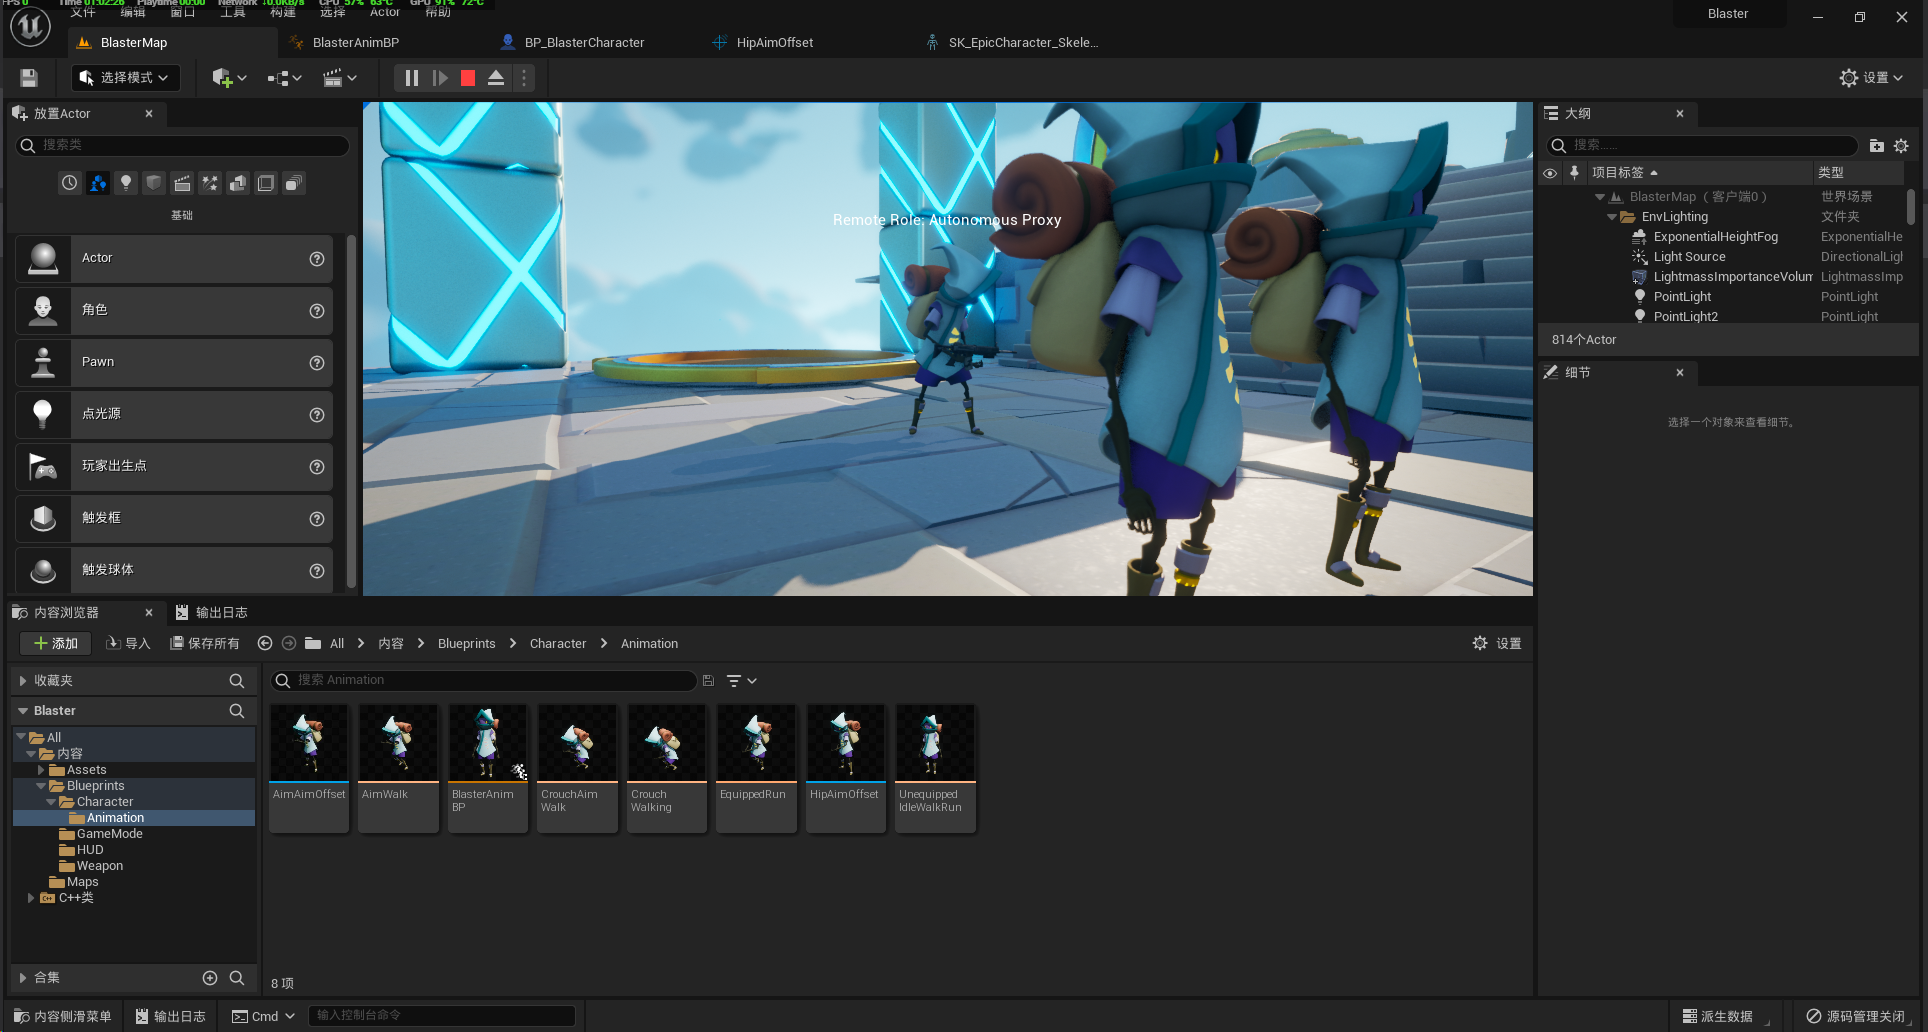
Task: Open play options three-dot menu
Action: [x=524, y=78]
